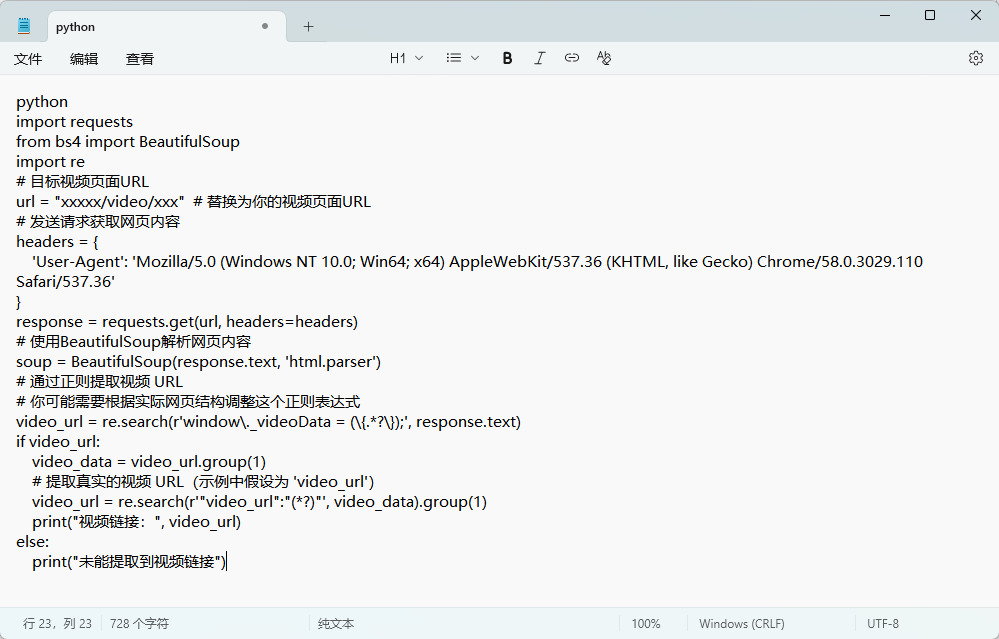Select the python tab
Image resolution: width=999 pixels, height=639 pixels.
166,27
